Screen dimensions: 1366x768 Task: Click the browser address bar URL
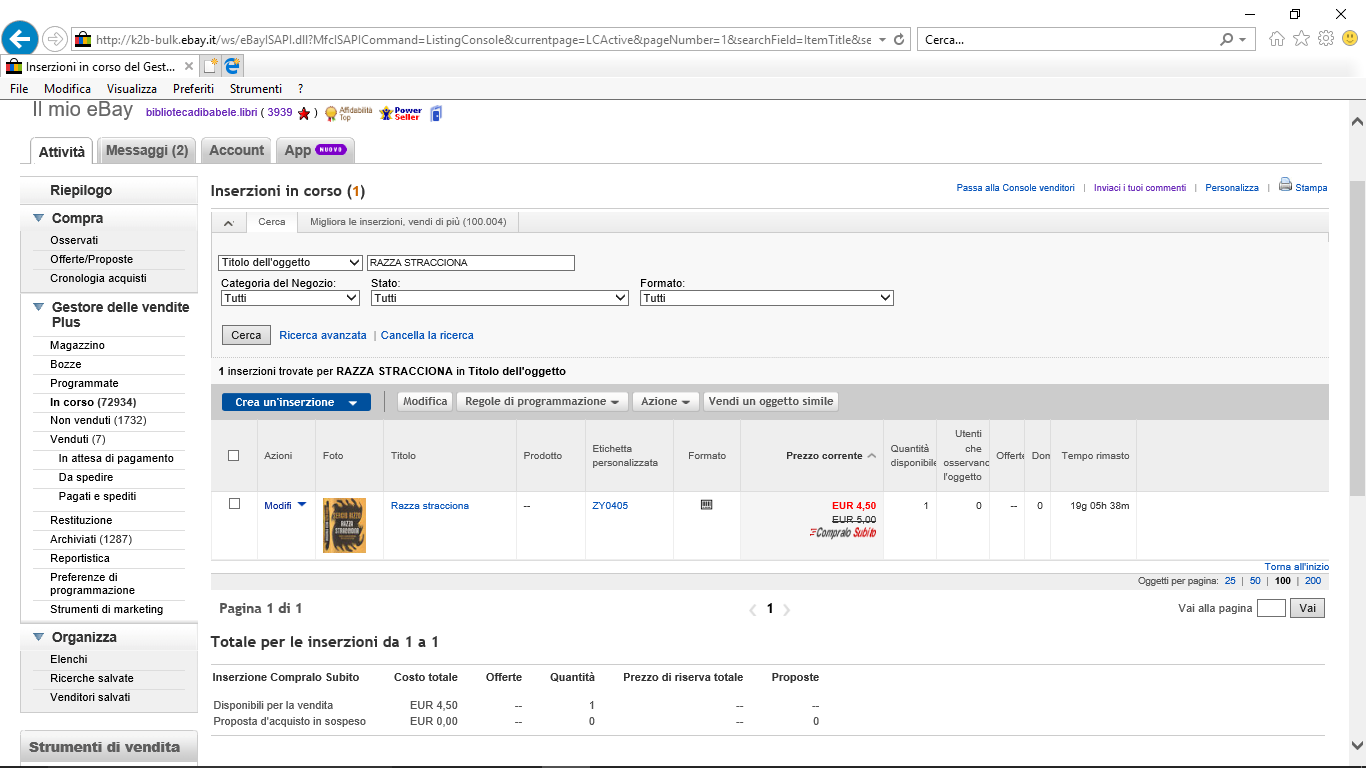[483, 40]
